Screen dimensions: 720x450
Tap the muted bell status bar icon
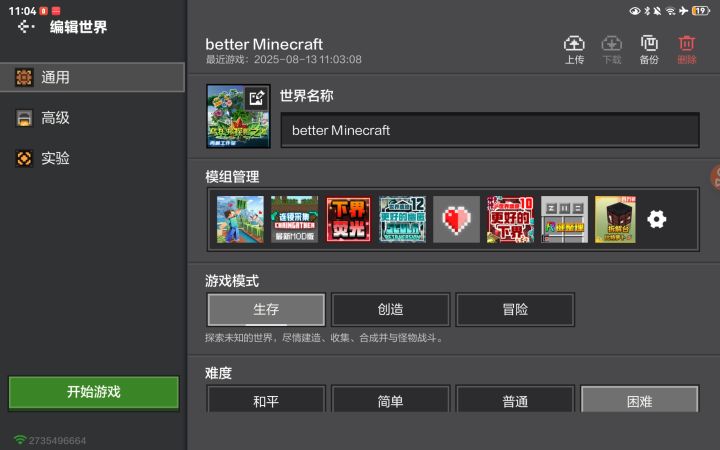pyautogui.click(x=658, y=11)
